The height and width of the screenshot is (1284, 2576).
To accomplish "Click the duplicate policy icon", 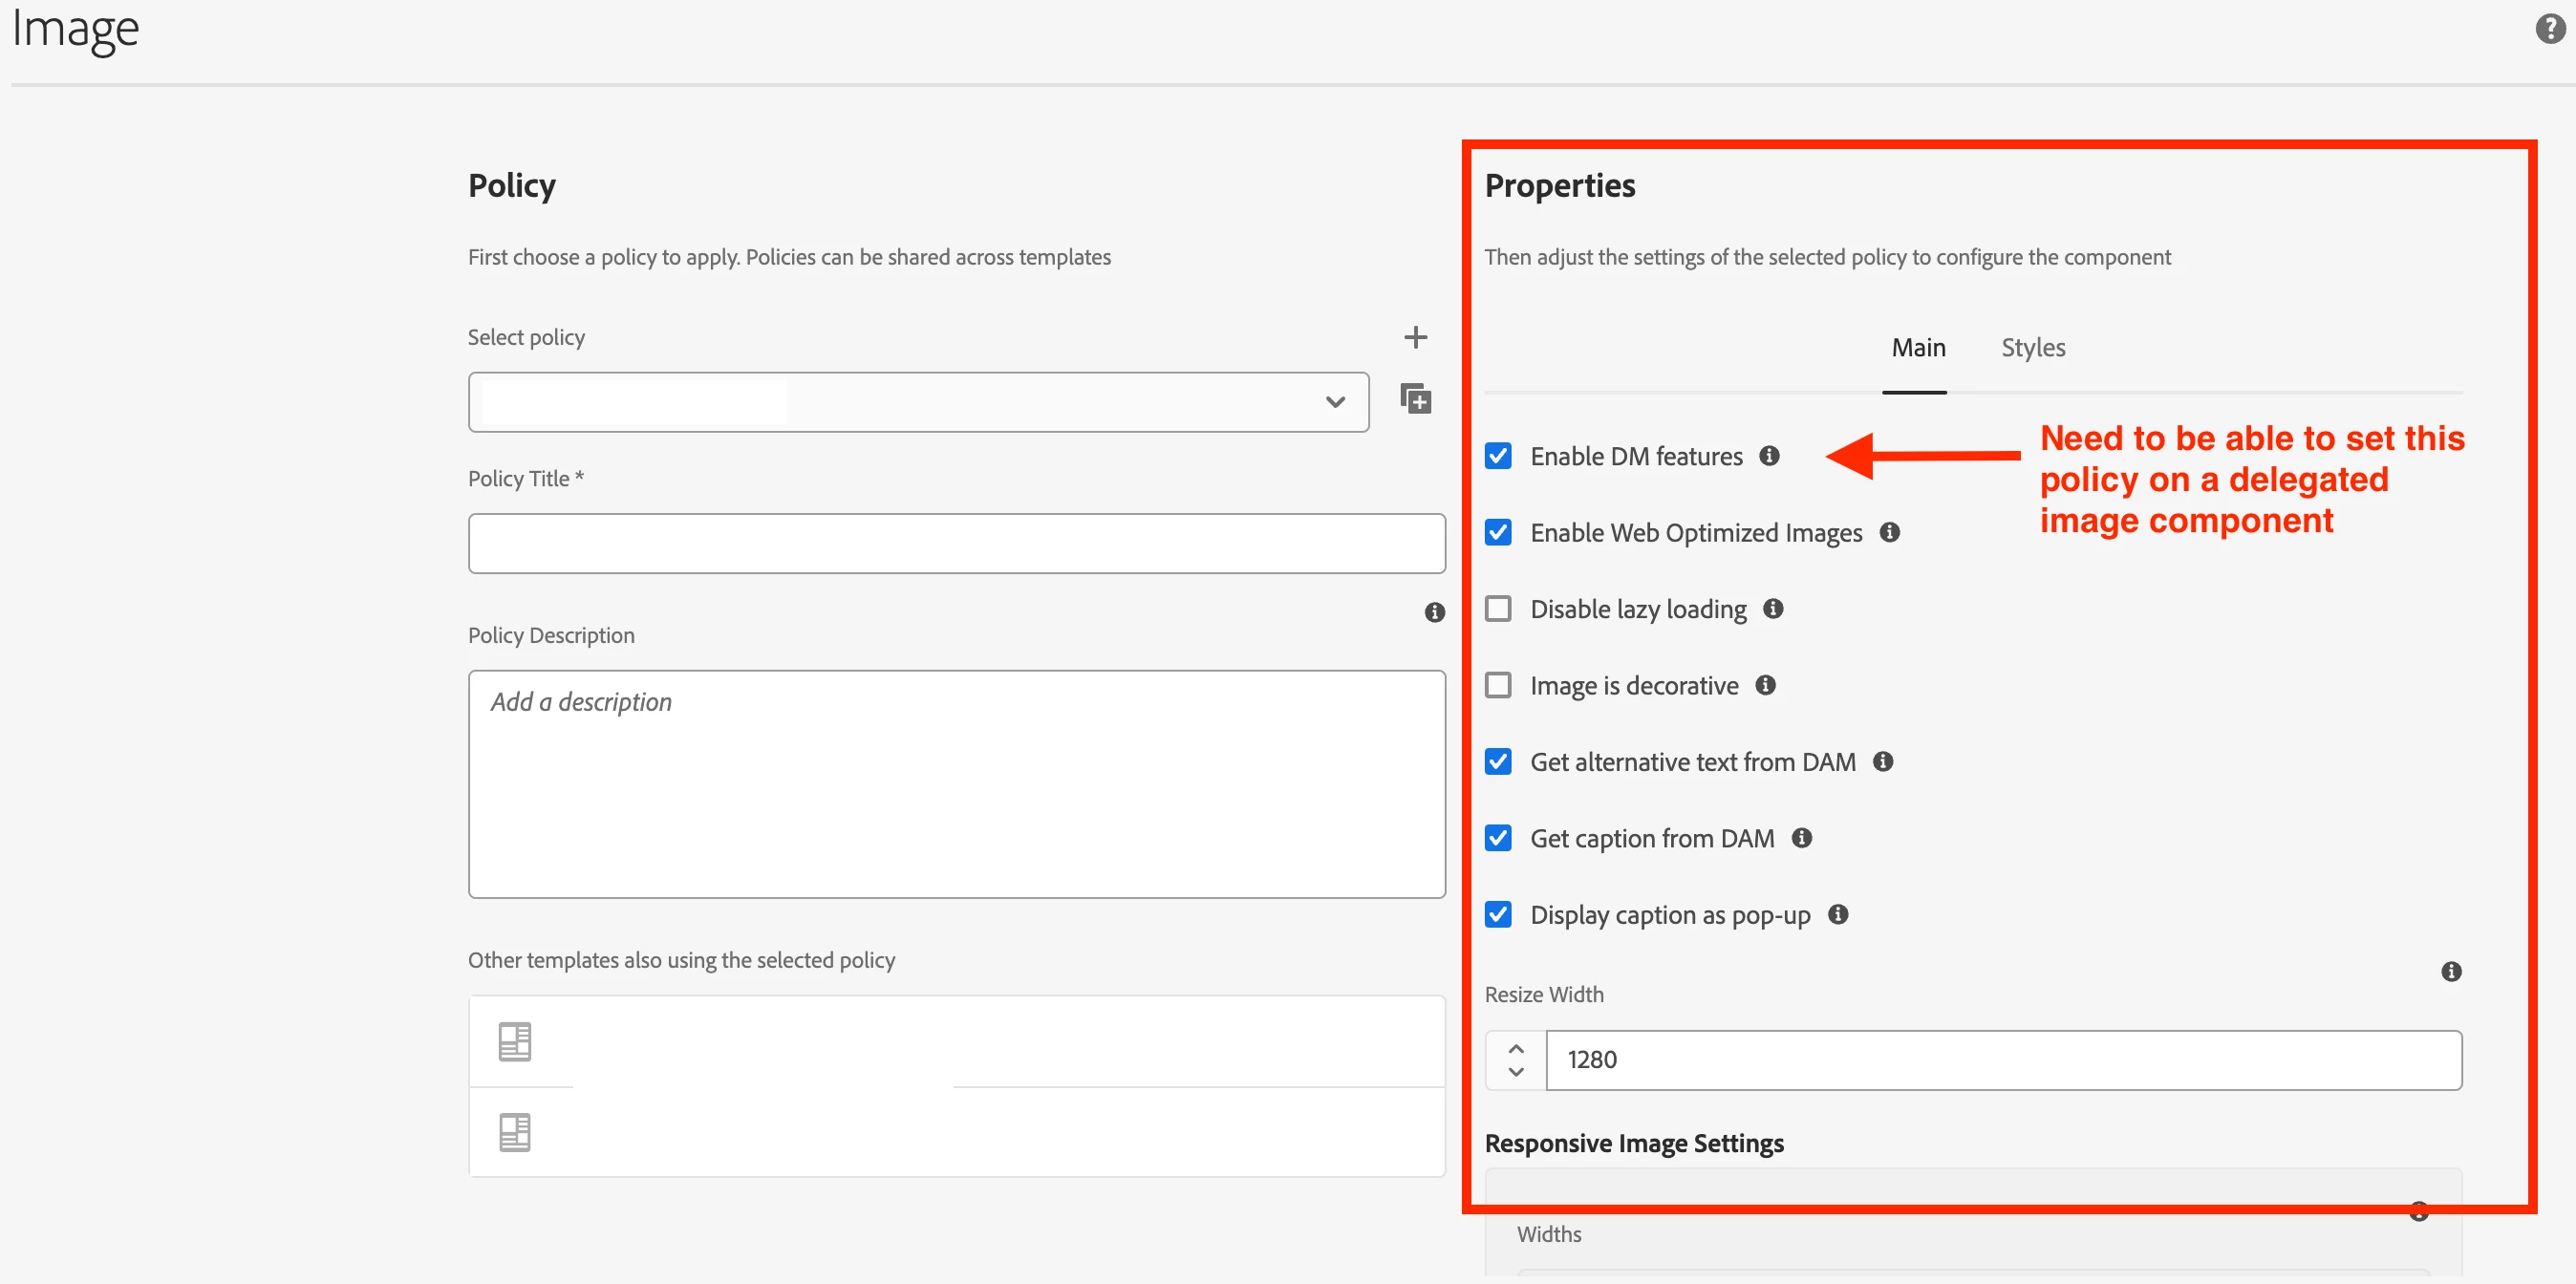I will (x=1415, y=399).
